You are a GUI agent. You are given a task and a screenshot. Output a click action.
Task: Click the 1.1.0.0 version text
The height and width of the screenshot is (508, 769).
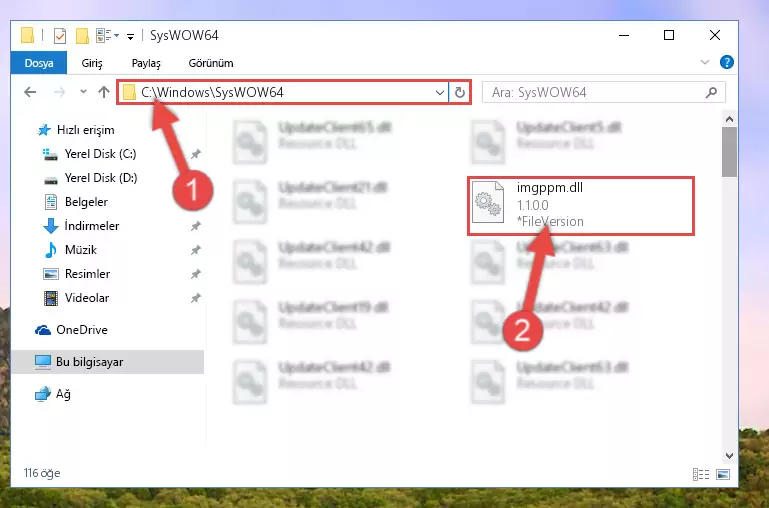pos(533,205)
